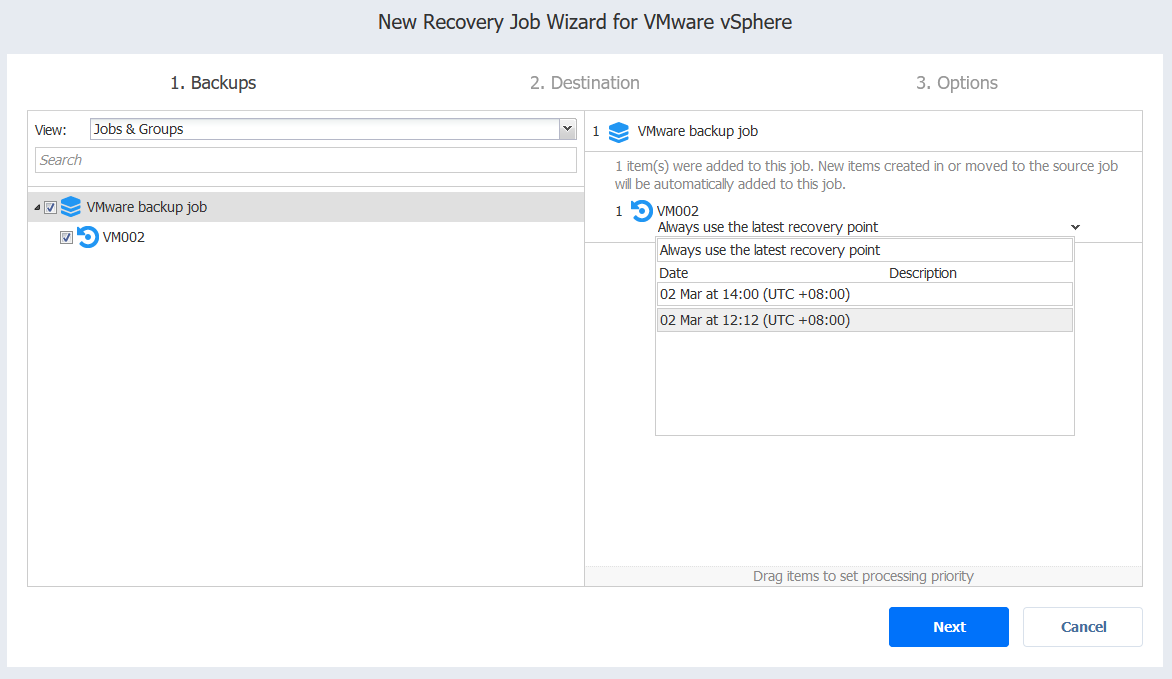Click the VM002 recovery icon in left tree
The image size is (1172, 679).
point(87,237)
